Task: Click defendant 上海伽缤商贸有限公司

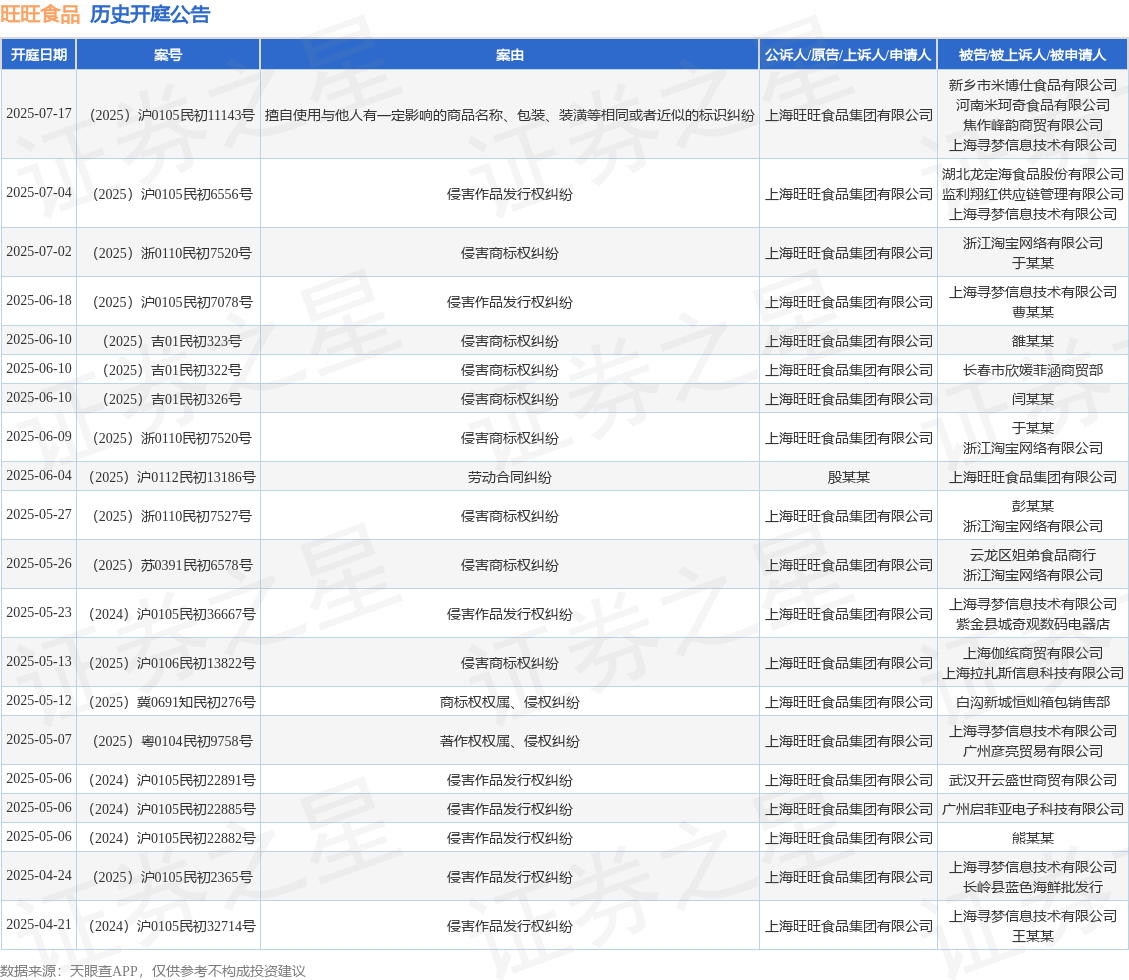Action: point(1033,653)
